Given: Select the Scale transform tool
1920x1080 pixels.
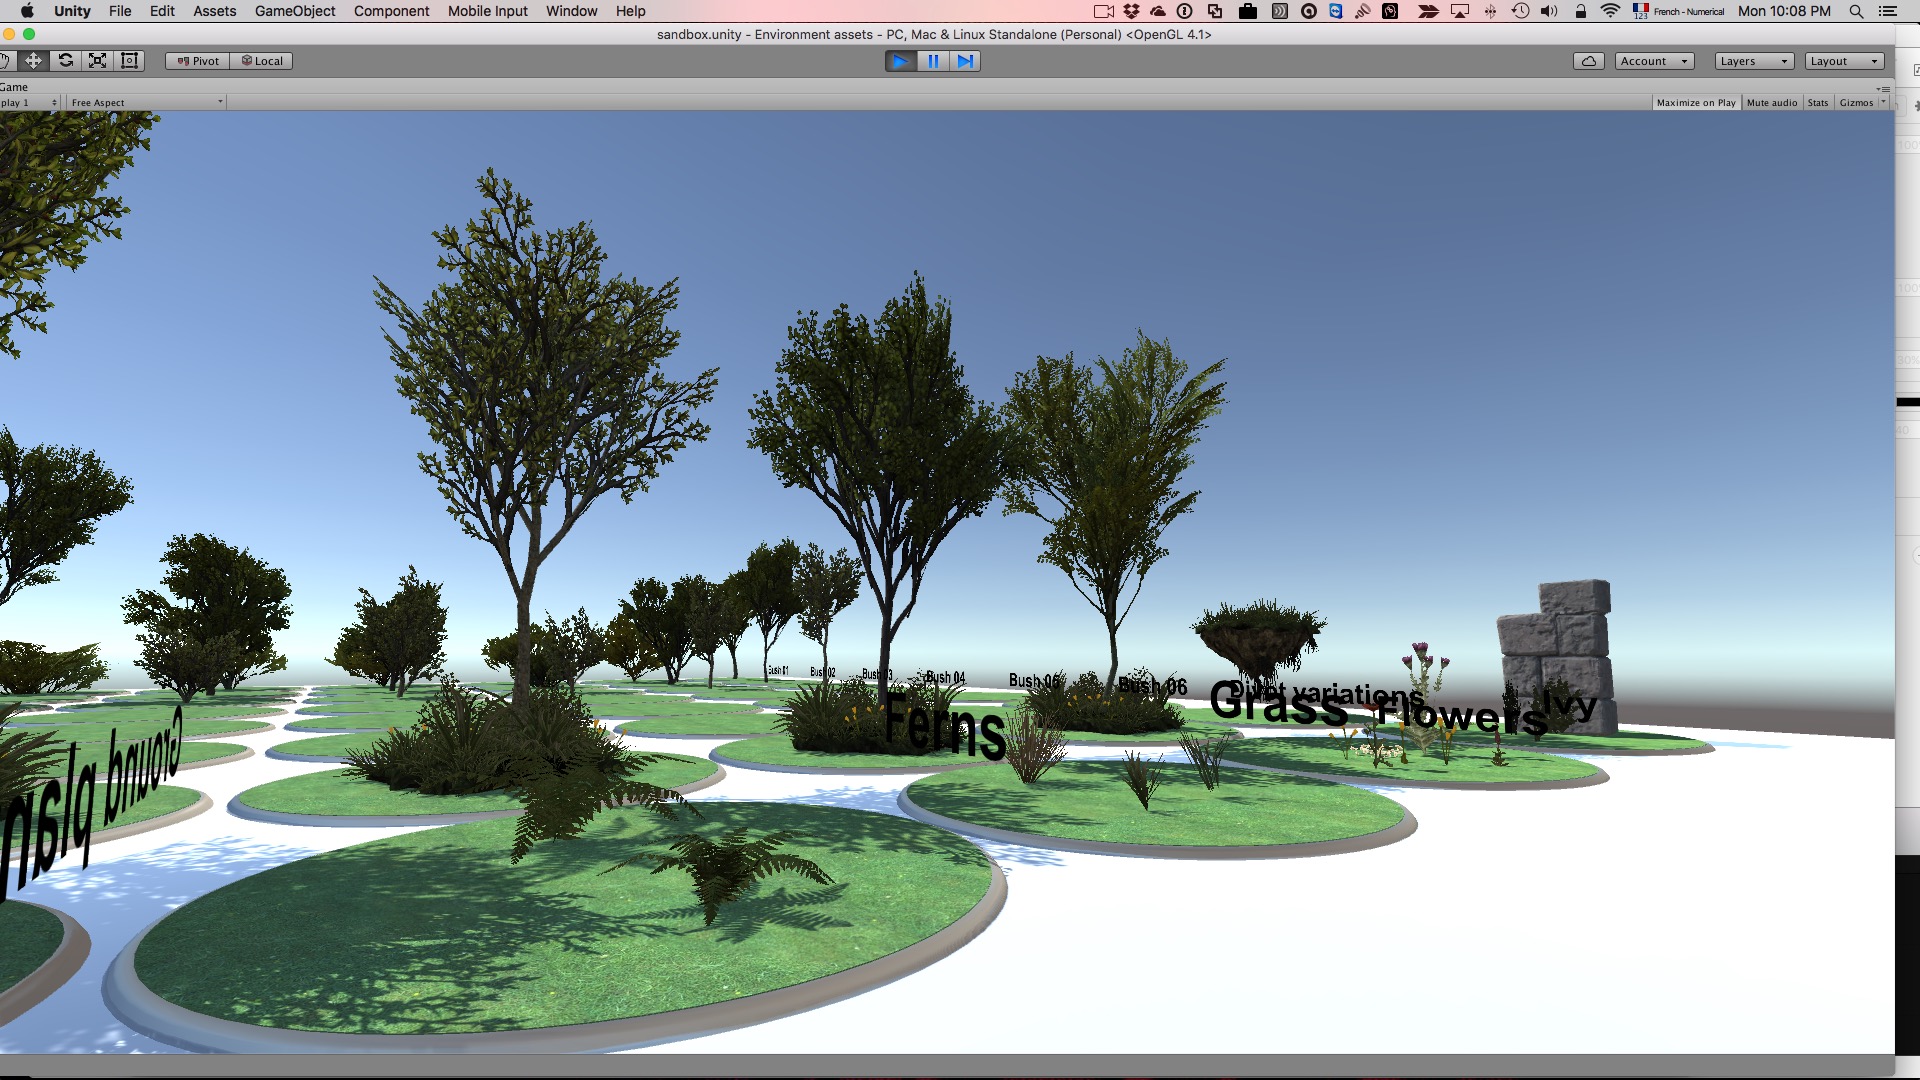Looking at the screenshot, I should [98, 61].
